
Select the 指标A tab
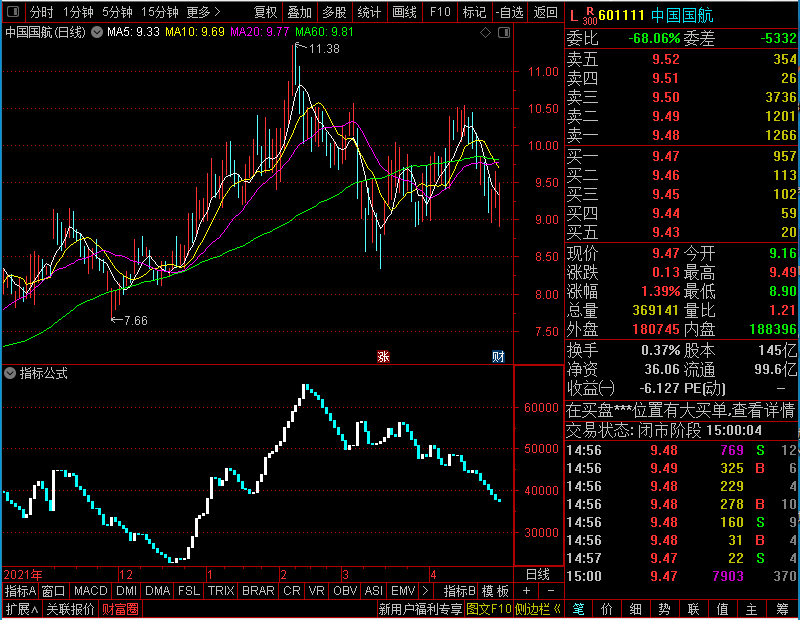(x=20, y=591)
